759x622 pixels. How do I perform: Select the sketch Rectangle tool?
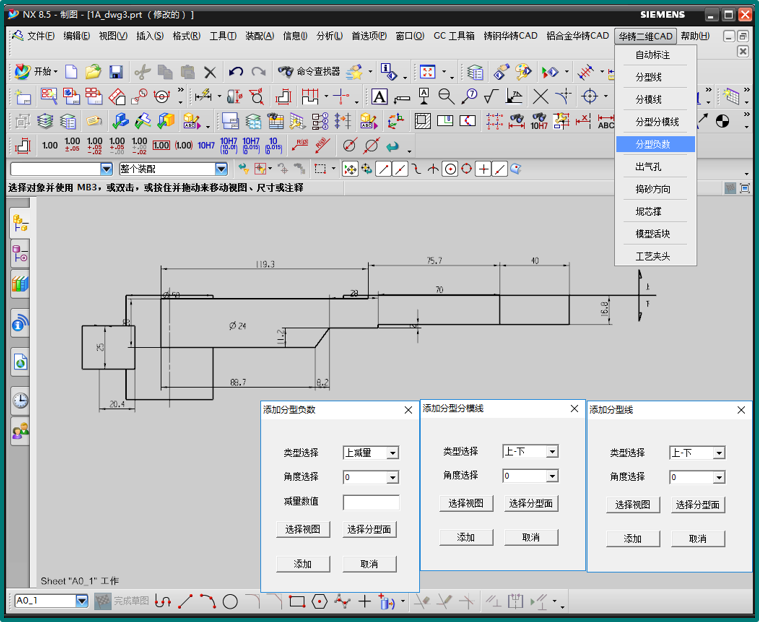click(297, 602)
